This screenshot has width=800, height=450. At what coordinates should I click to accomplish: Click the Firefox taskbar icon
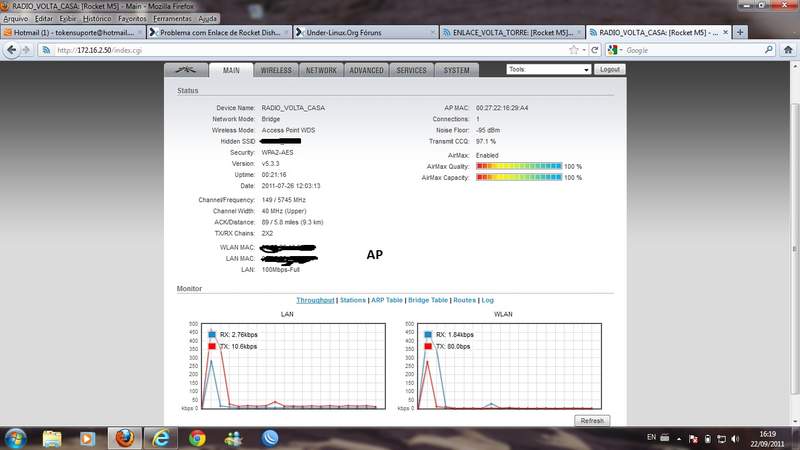(124, 438)
